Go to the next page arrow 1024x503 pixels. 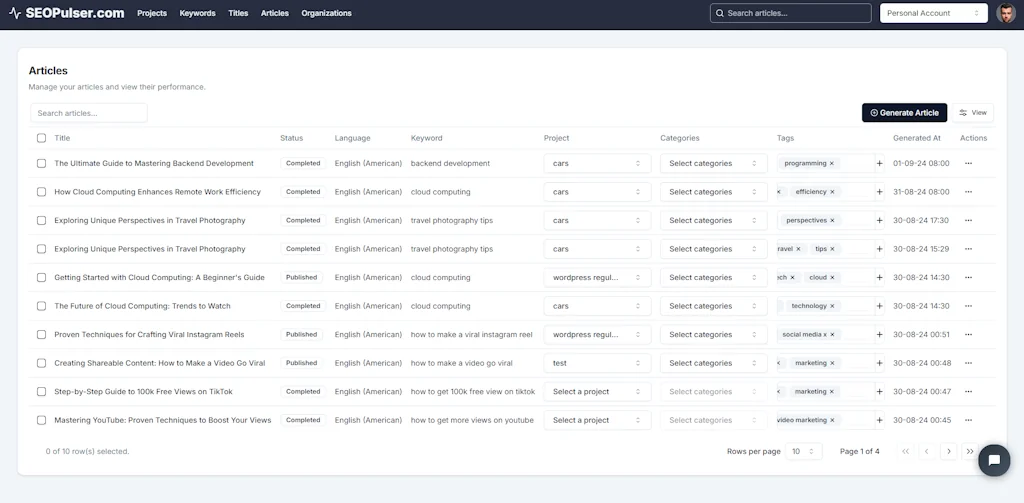(948, 452)
